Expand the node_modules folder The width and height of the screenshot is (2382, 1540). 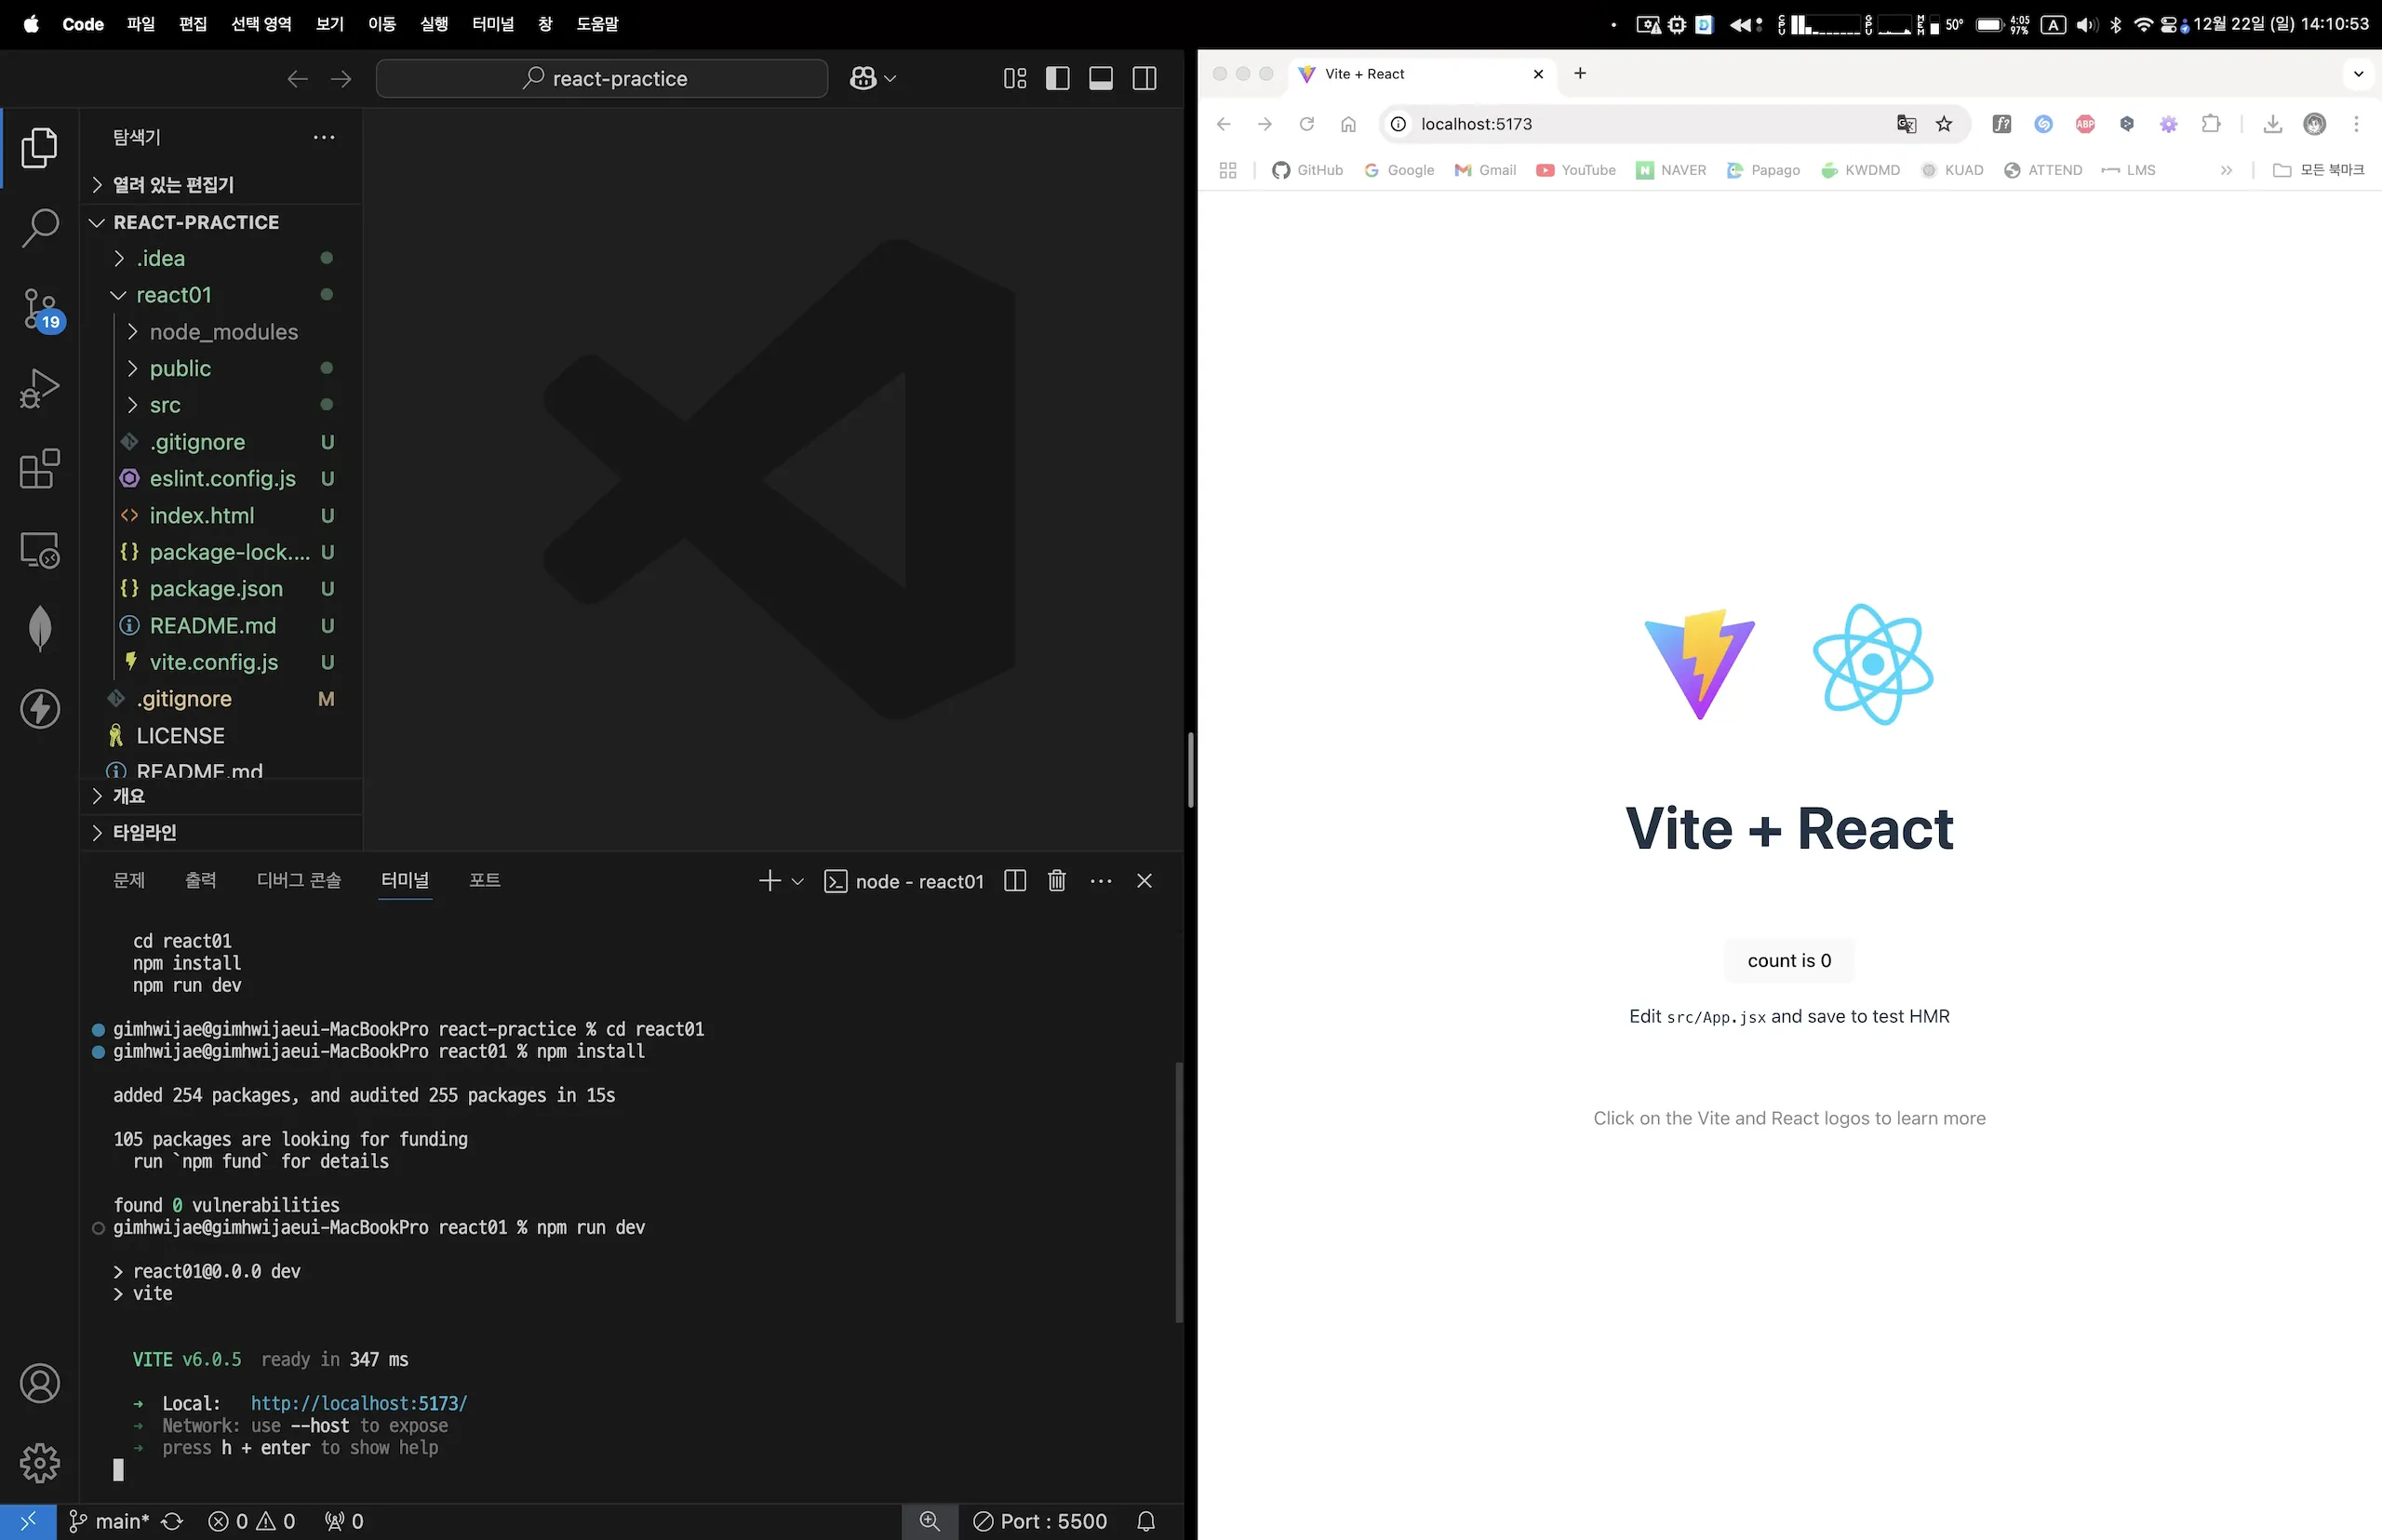pos(224,331)
